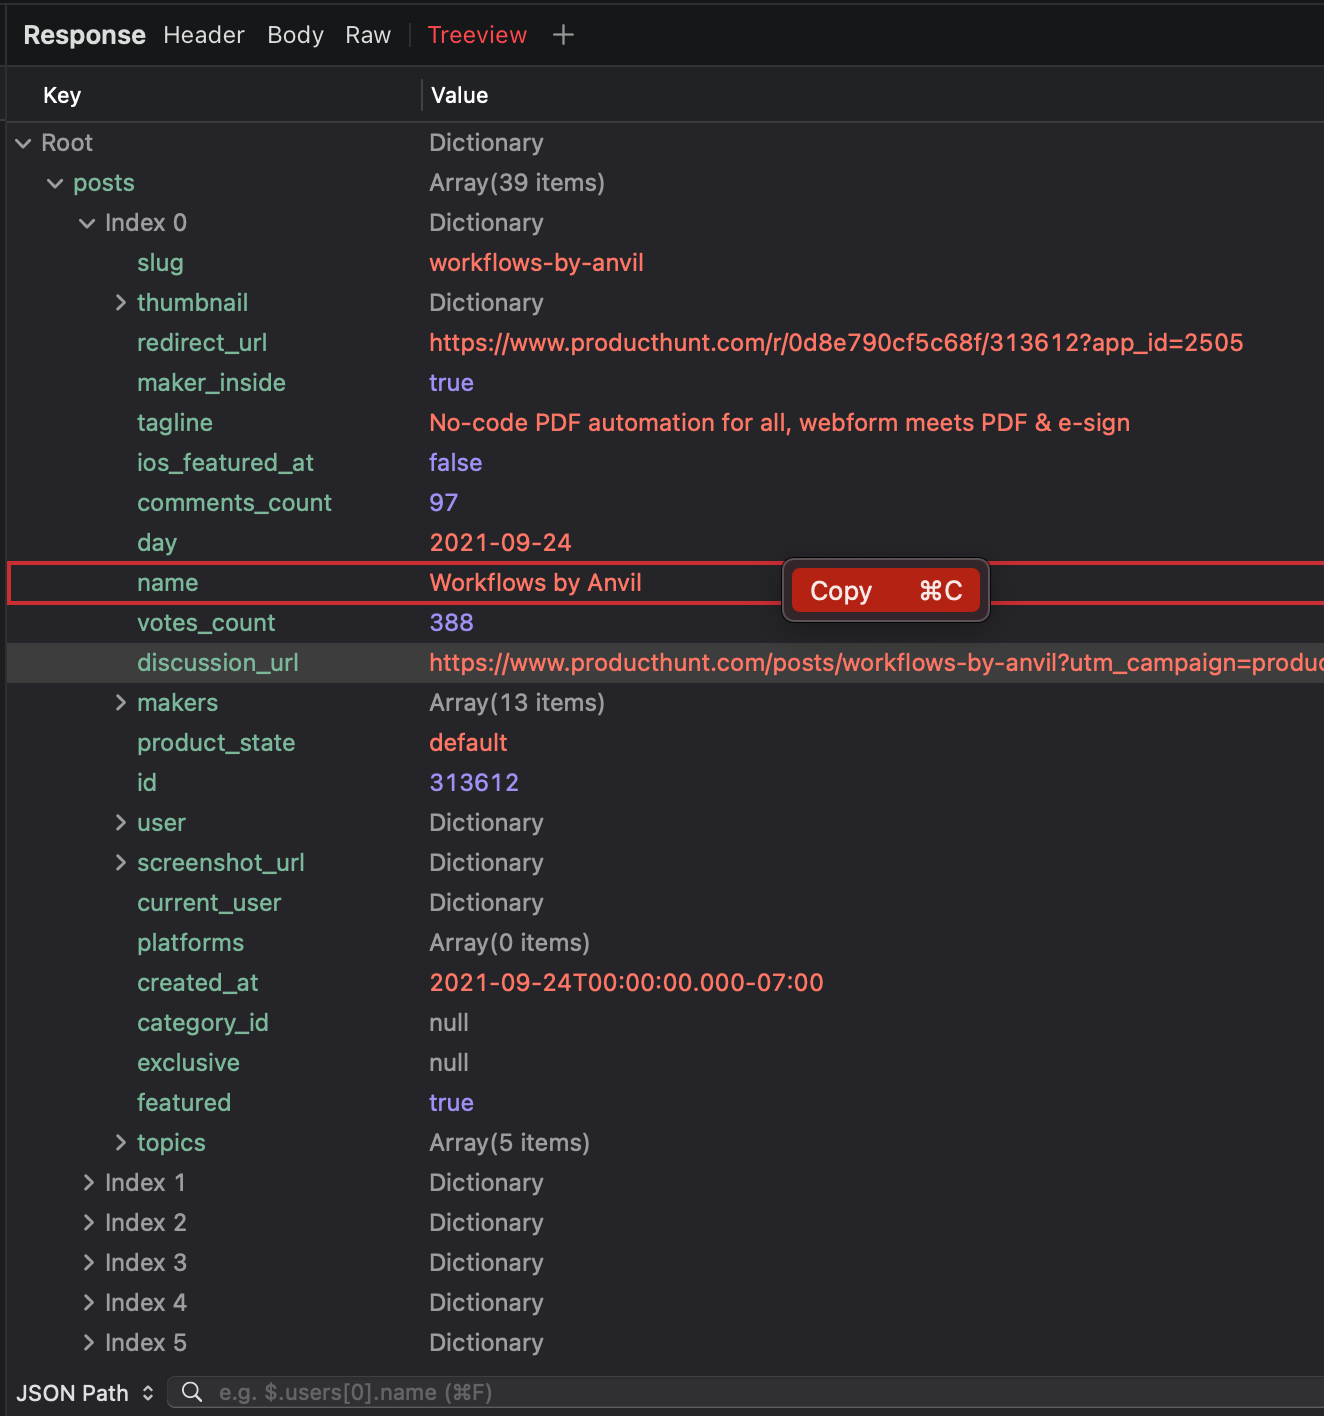Click the tagline value 'No-code PDF automation'
This screenshot has height=1416, width=1324.
point(779,423)
